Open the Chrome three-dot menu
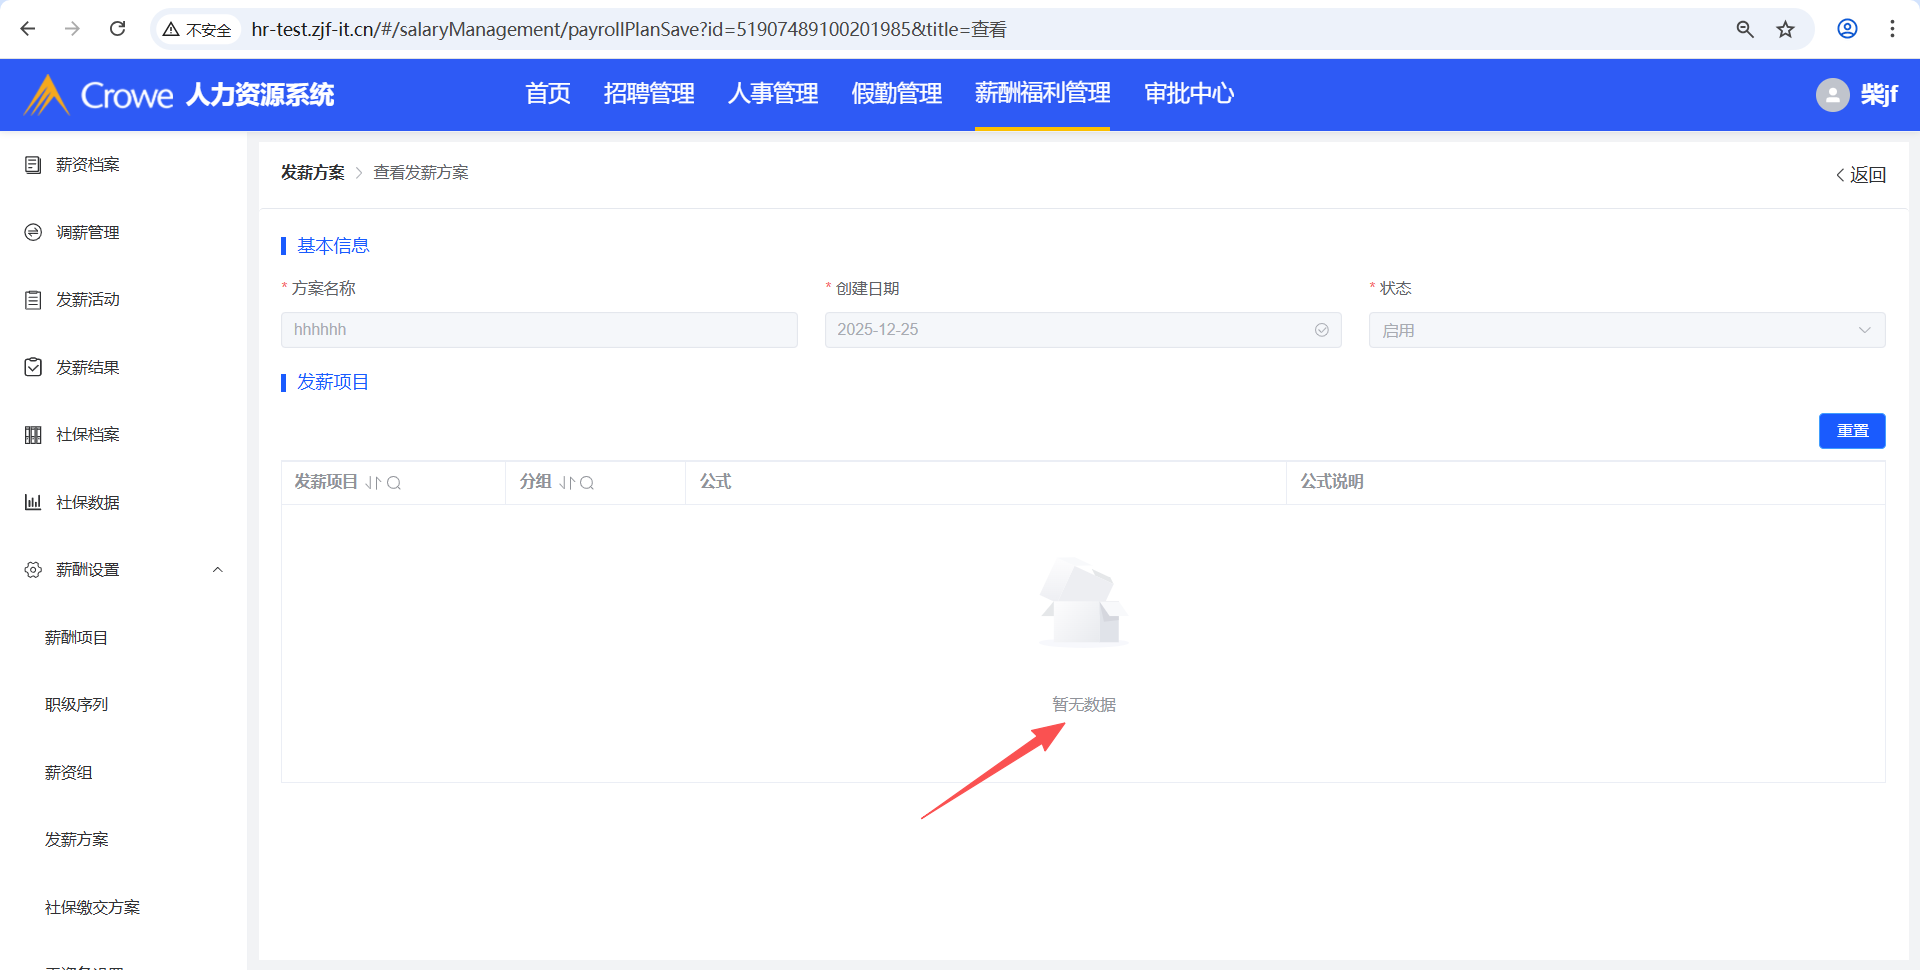This screenshot has height=970, width=1920. [1892, 29]
